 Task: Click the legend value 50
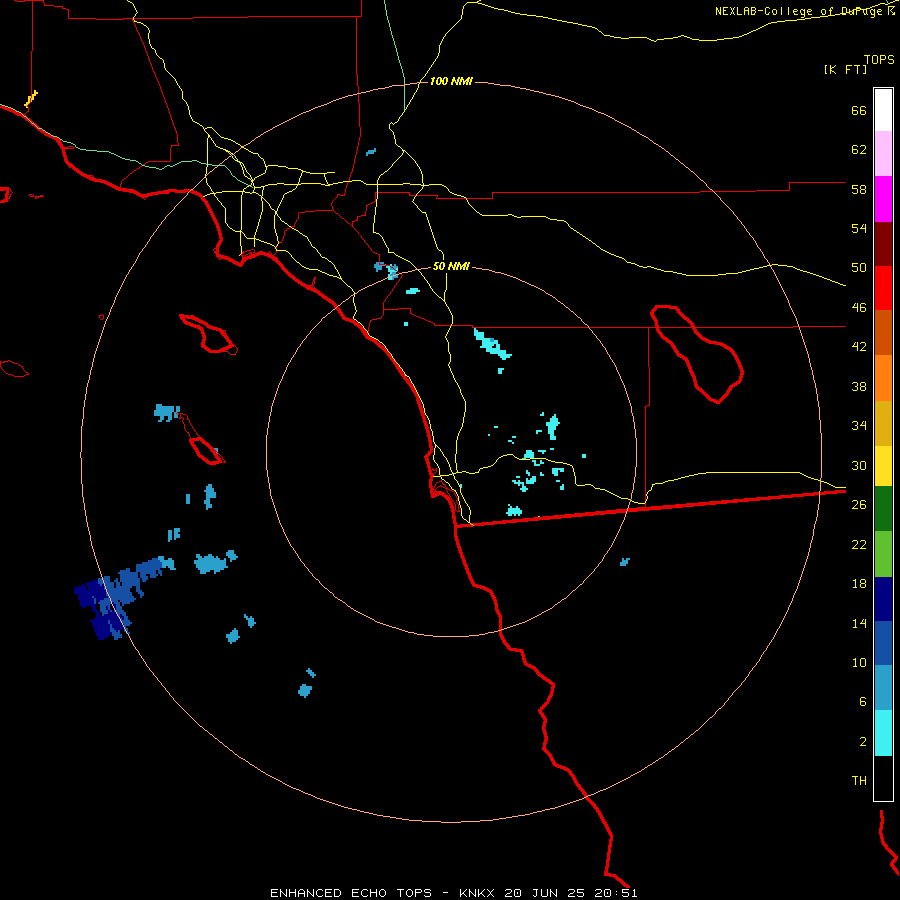(x=859, y=268)
